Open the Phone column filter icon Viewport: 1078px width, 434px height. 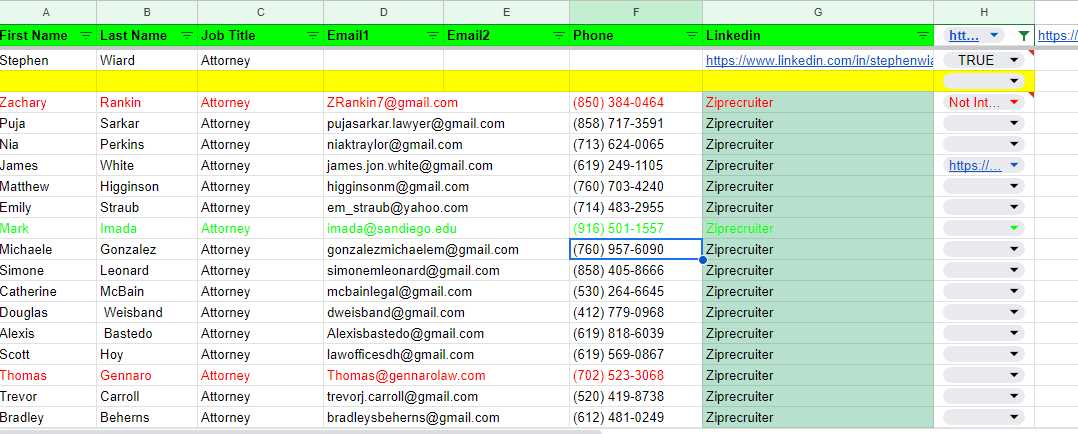pyautogui.click(x=690, y=35)
